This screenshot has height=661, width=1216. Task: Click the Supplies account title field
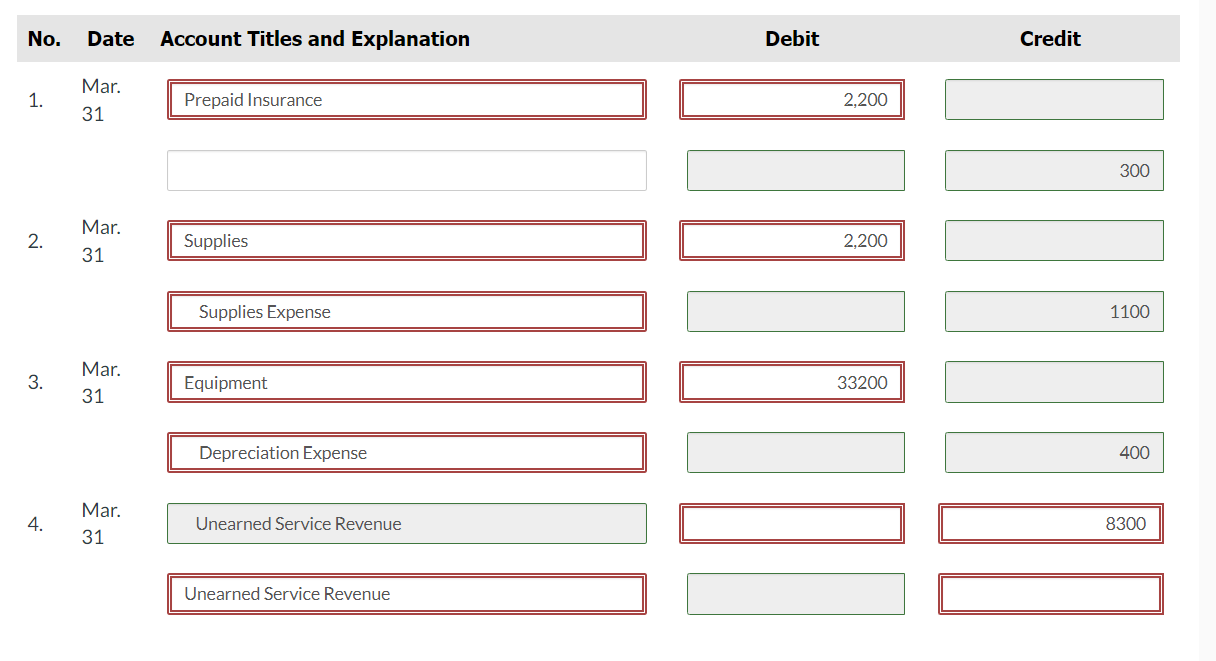pos(405,240)
